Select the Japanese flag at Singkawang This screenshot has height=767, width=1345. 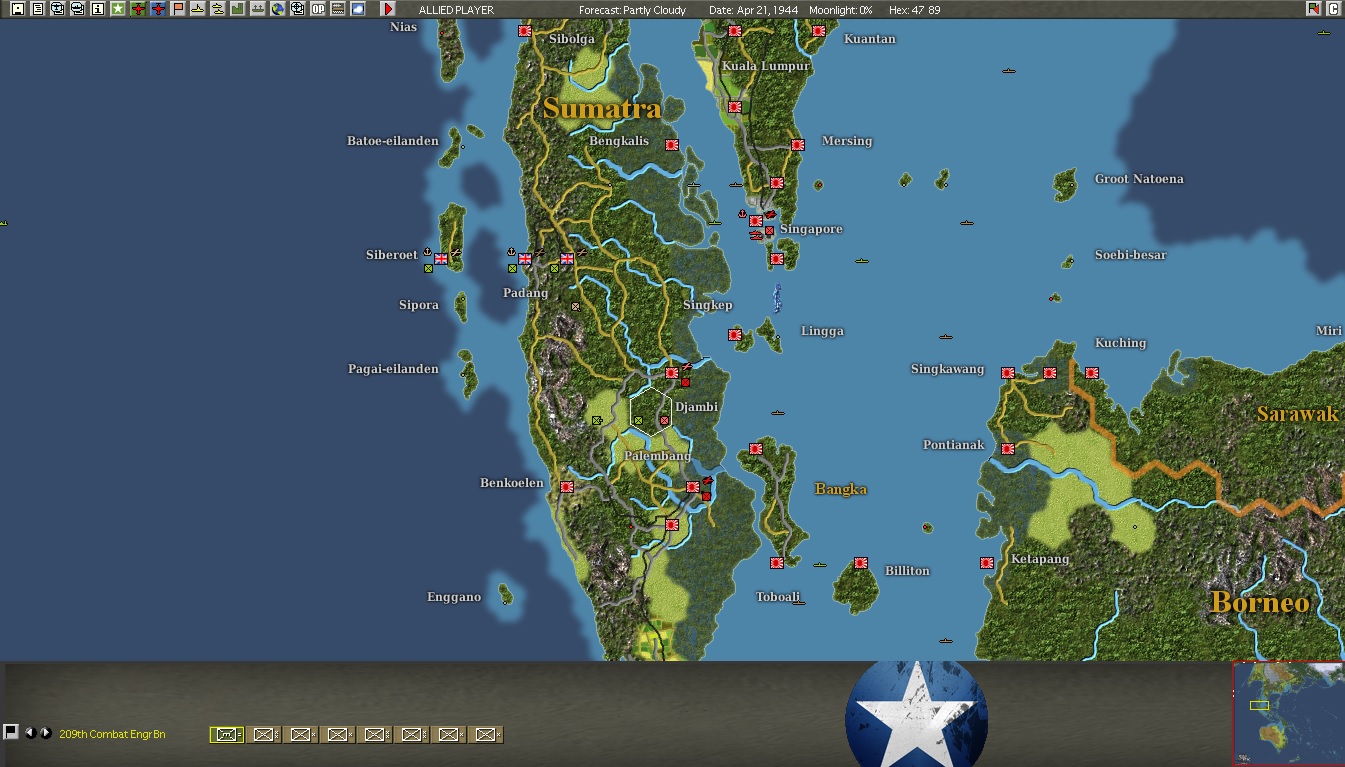[1008, 373]
